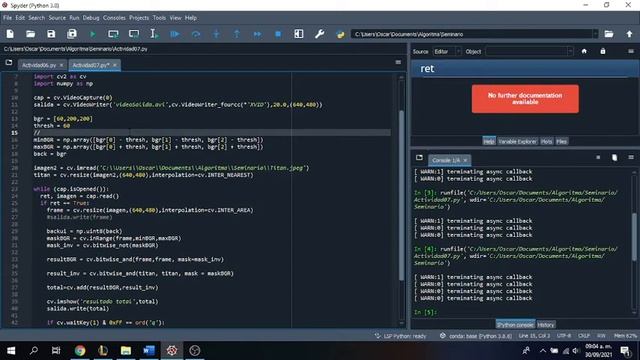The height and width of the screenshot is (360, 640).
Task: Click the Help pane home icon
Action: (x=584, y=51)
